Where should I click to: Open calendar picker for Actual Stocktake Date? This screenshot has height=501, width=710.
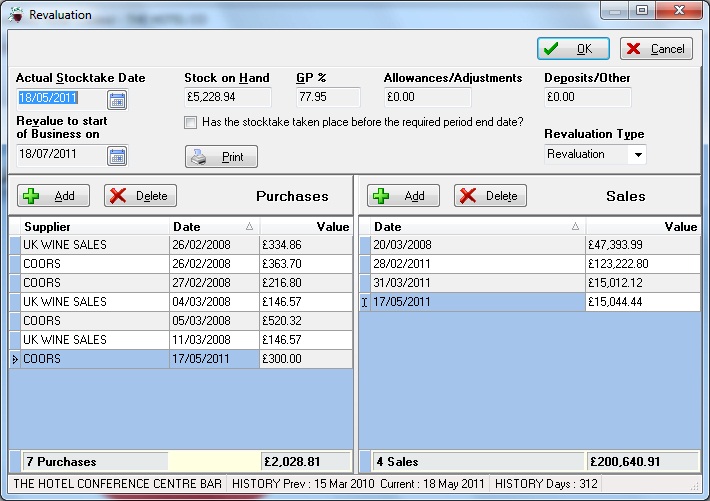[117, 99]
